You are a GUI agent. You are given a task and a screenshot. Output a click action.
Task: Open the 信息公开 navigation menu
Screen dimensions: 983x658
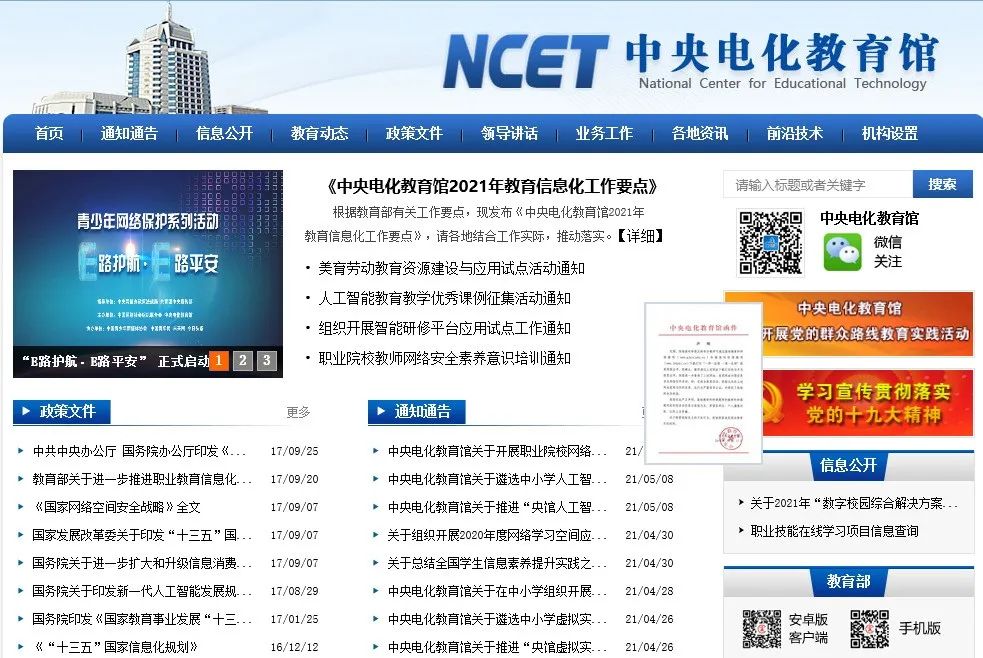(224, 133)
